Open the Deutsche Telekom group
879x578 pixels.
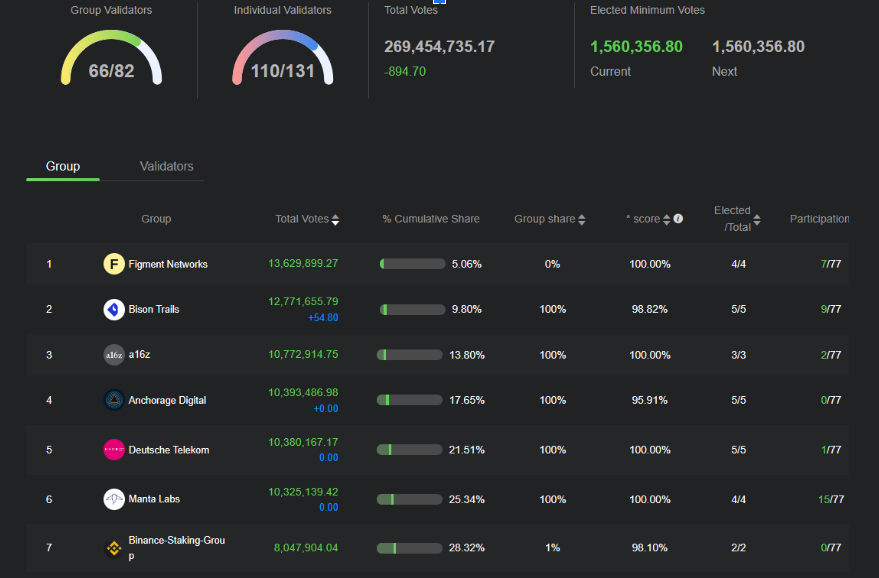point(169,450)
